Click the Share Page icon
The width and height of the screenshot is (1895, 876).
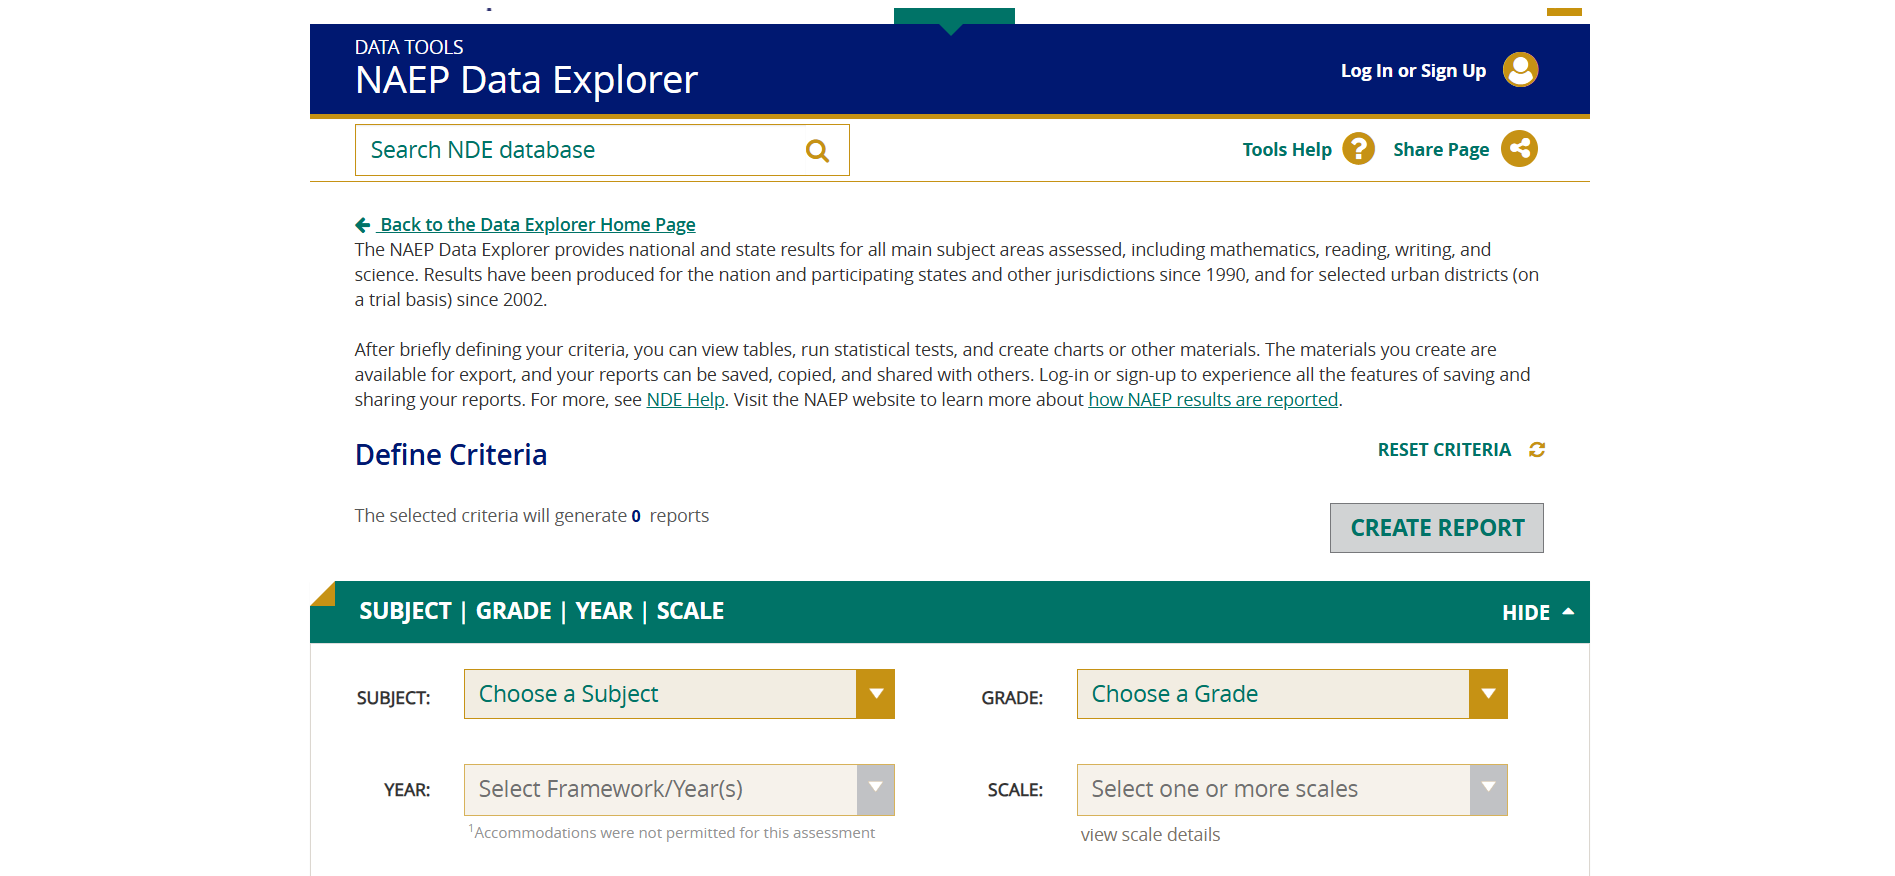[1519, 149]
